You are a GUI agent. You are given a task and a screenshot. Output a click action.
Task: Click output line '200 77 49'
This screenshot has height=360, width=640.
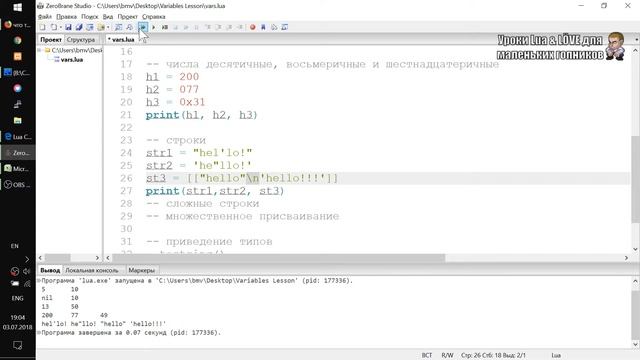pos(74,315)
